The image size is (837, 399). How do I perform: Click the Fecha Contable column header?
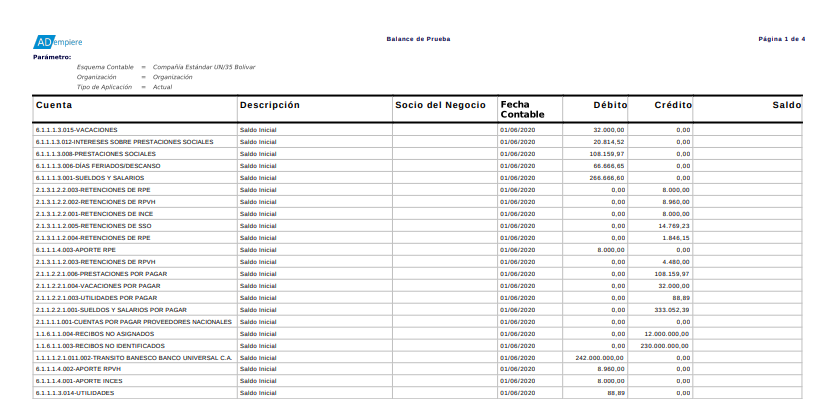point(522,109)
